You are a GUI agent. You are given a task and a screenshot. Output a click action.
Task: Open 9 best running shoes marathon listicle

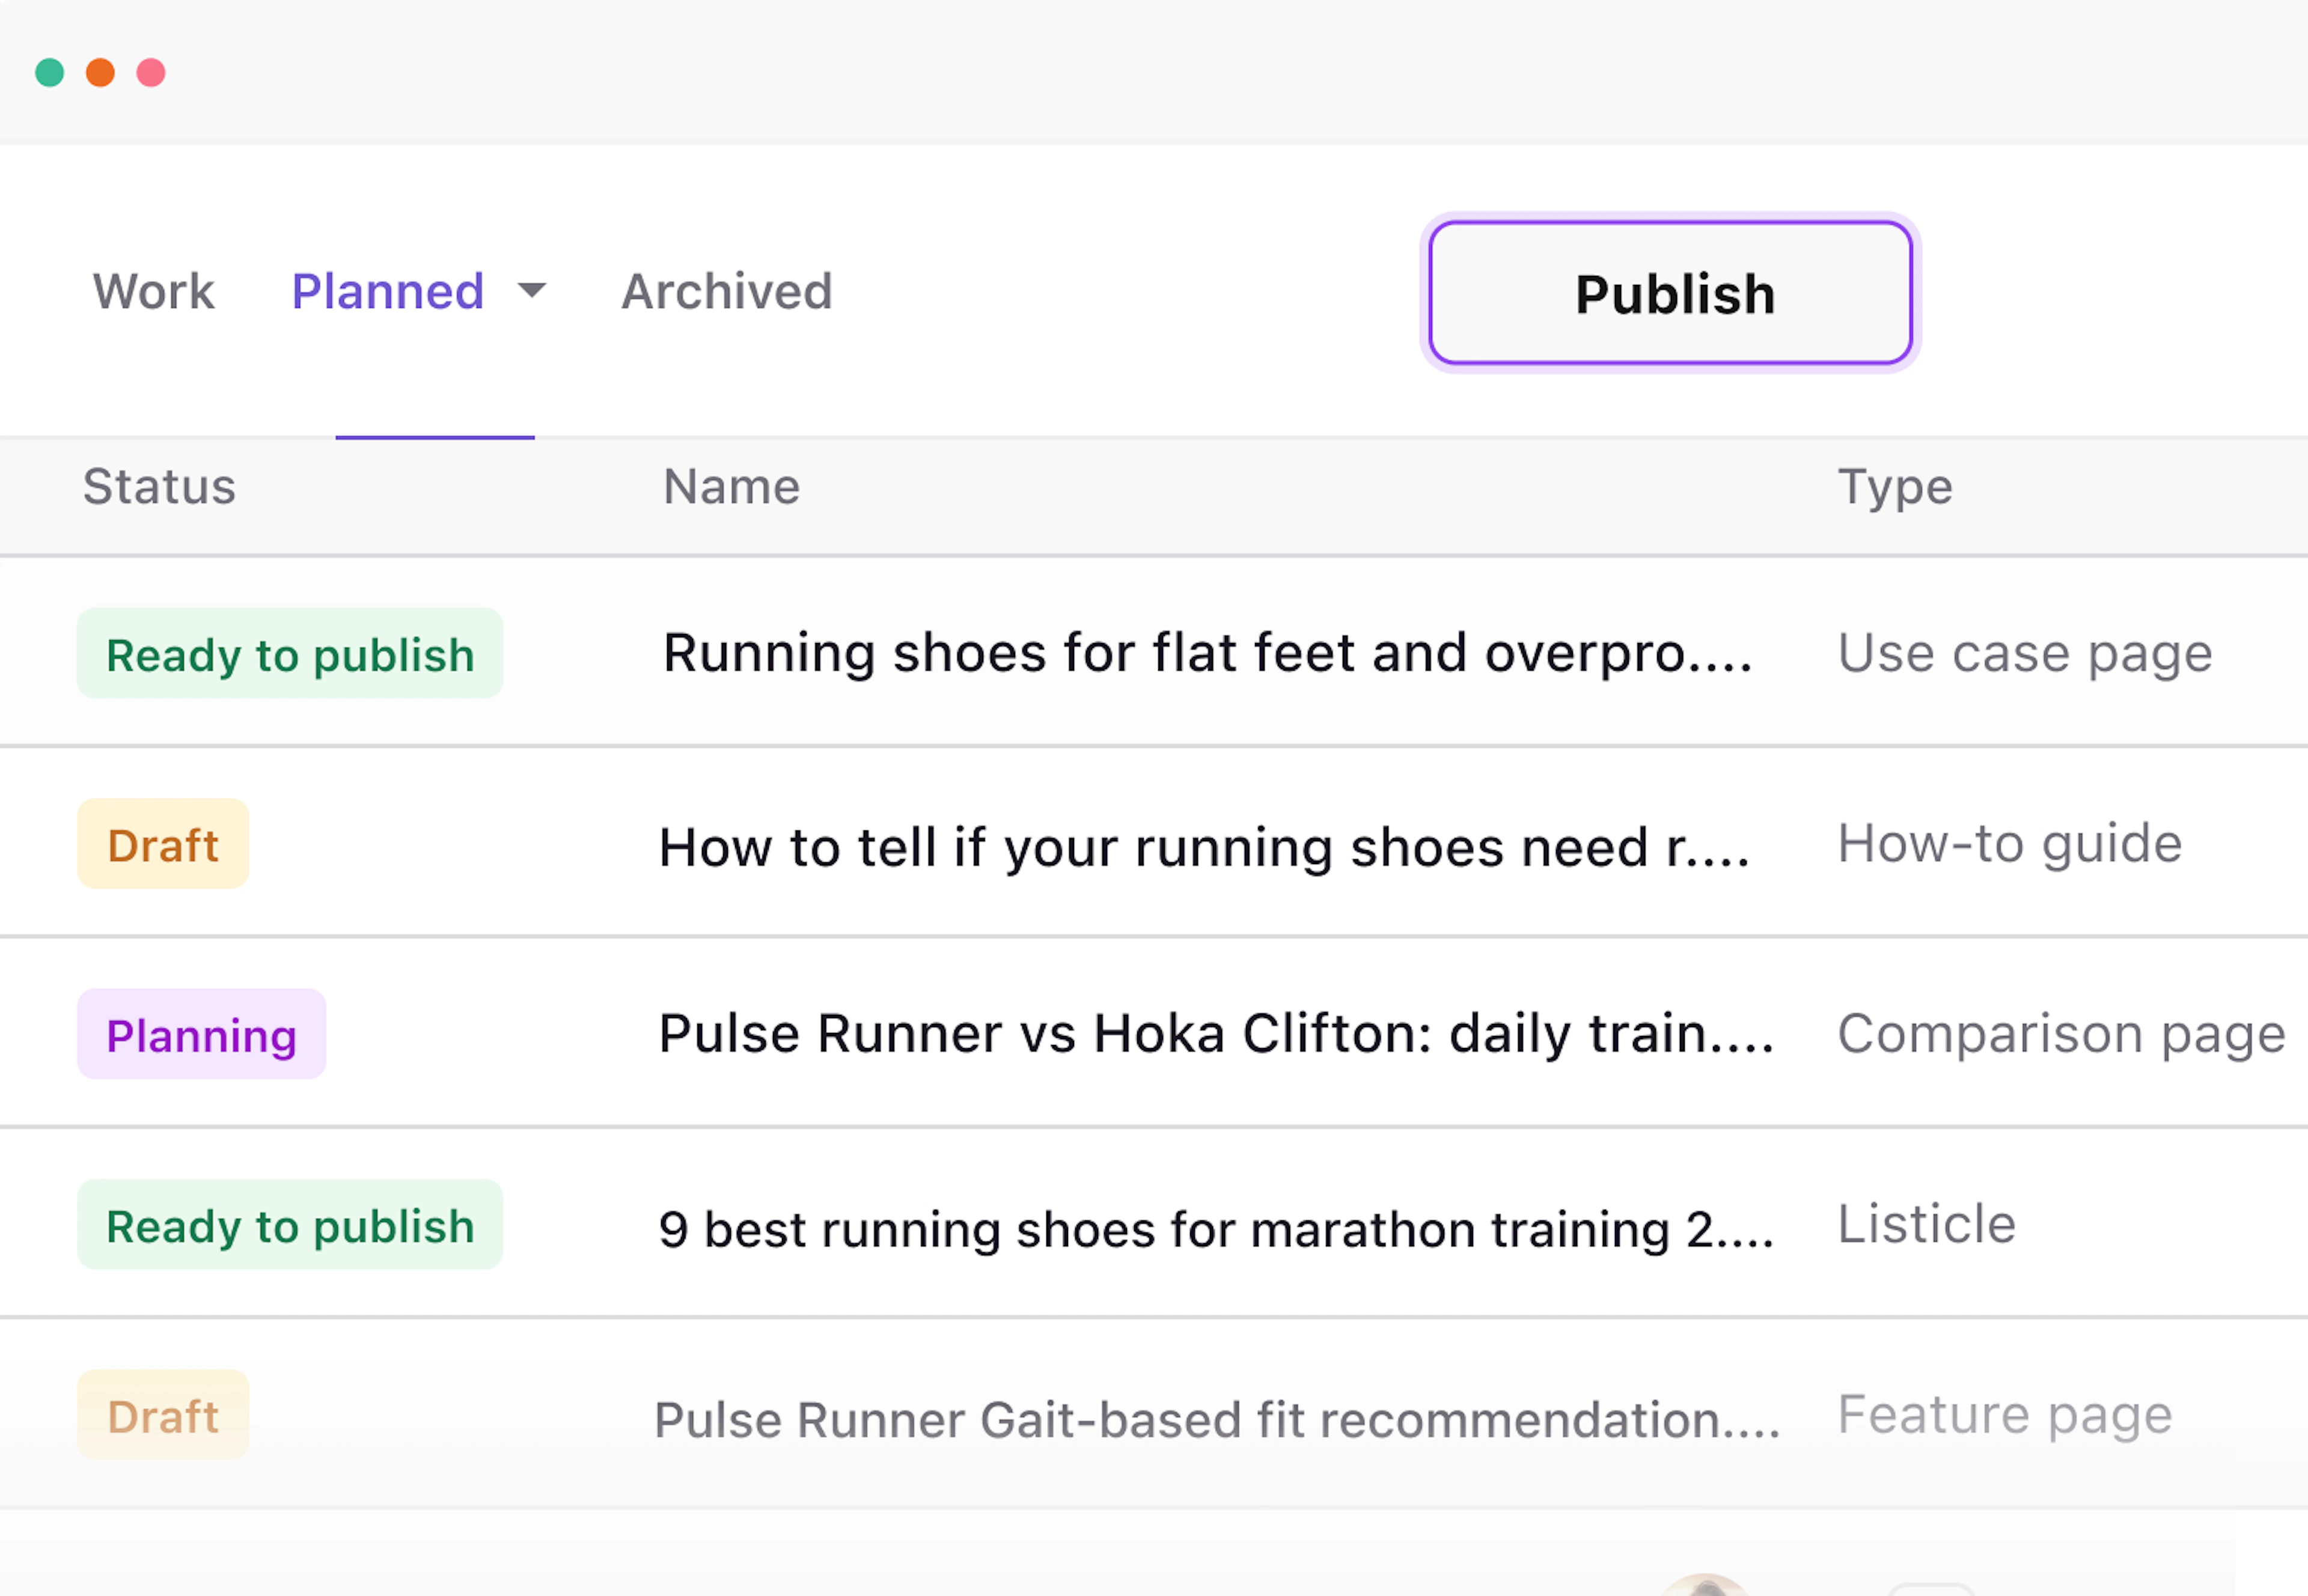point(1216,1228)
